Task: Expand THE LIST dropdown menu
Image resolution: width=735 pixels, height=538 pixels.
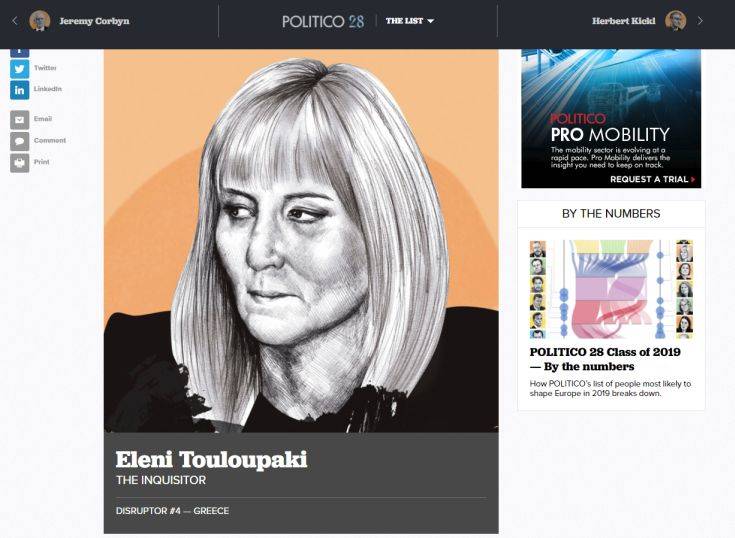Action: coord(410,21)
